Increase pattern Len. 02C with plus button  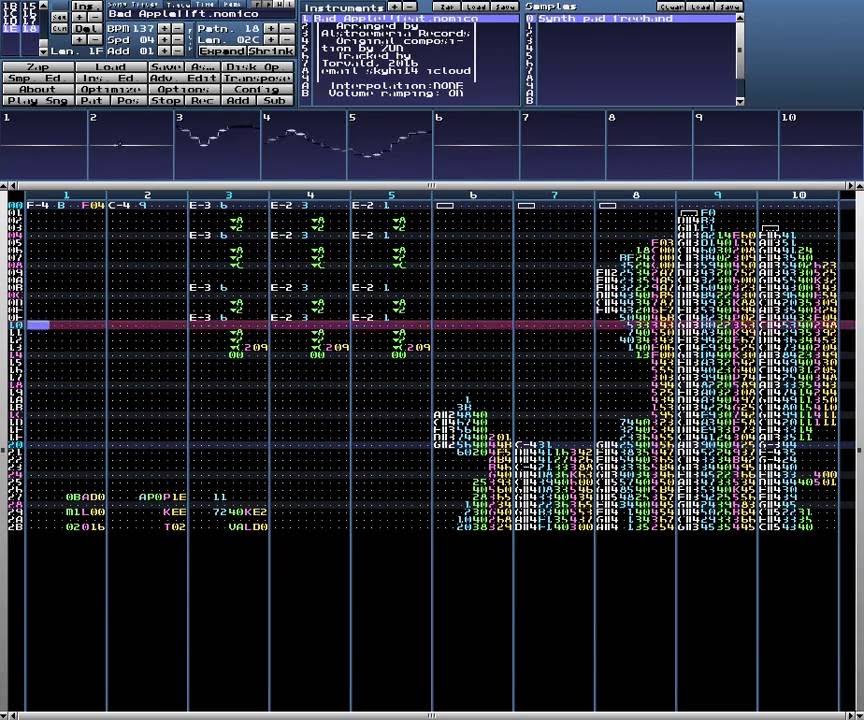click(271, 40)
